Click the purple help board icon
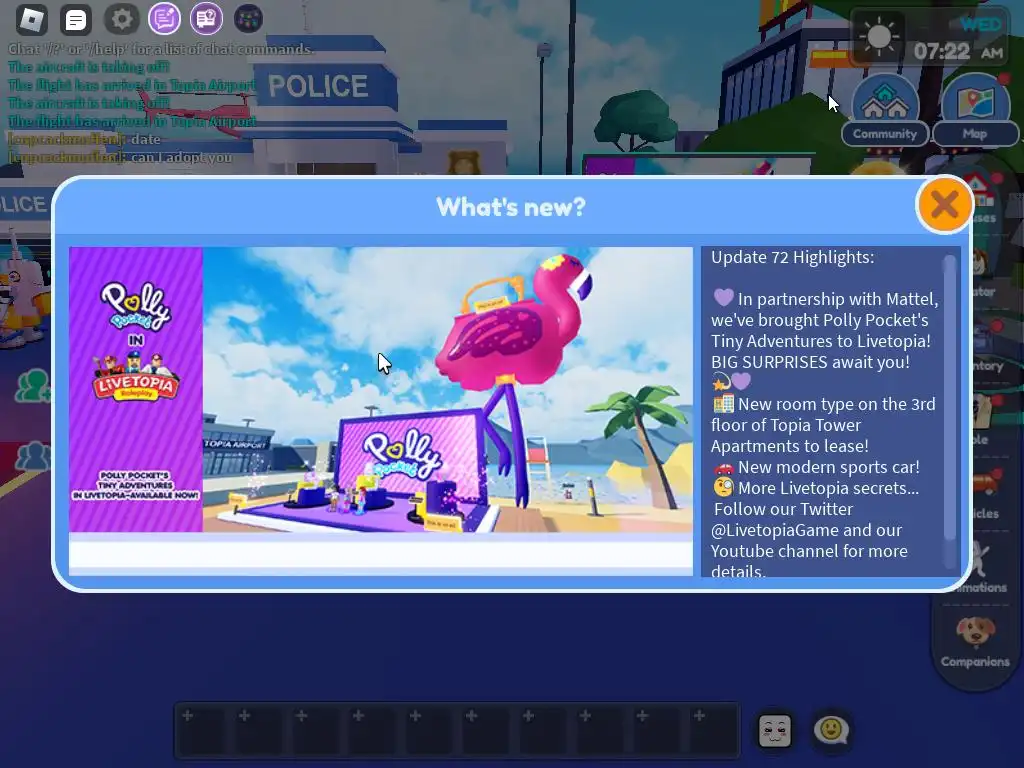 [x=206, y=19]
